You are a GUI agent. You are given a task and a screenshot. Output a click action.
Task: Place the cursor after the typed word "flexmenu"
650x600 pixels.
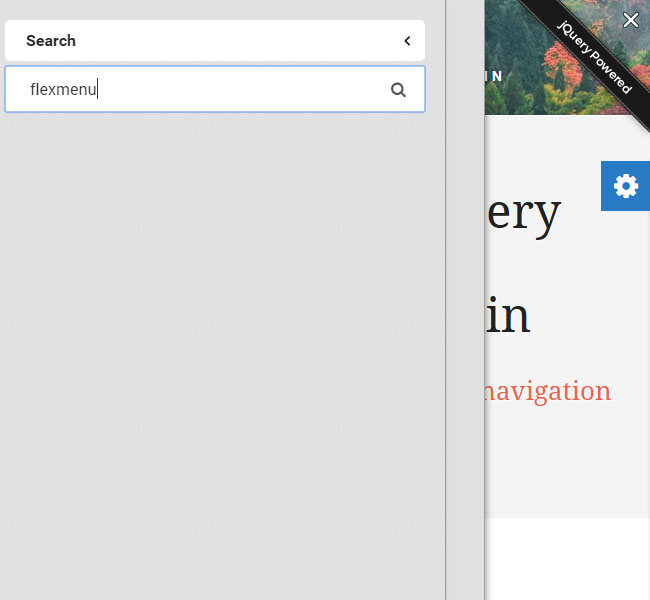97,90
